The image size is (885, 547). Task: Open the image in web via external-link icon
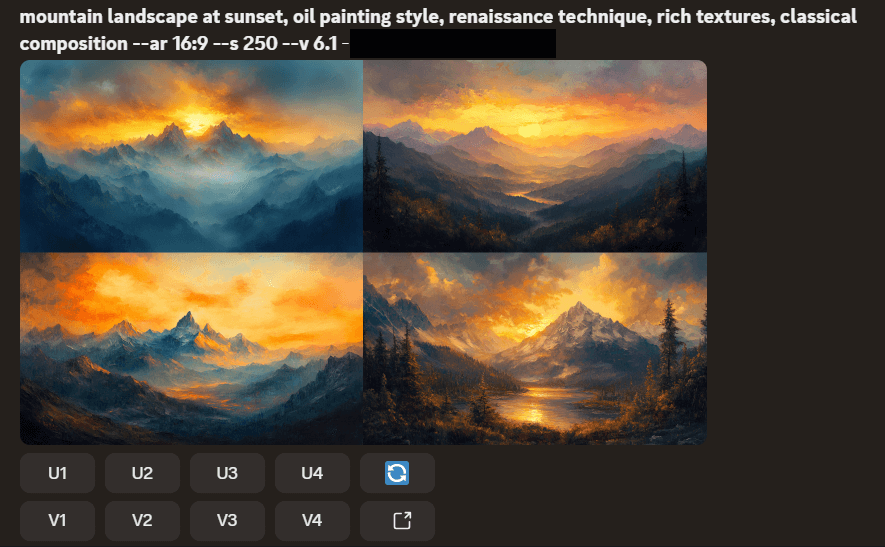click(x=402, y=520)
